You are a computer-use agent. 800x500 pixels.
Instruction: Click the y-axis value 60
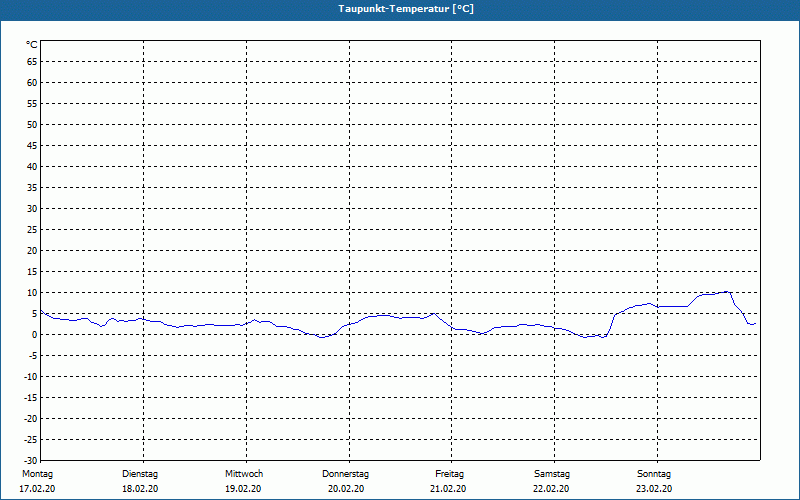(32, 83)
